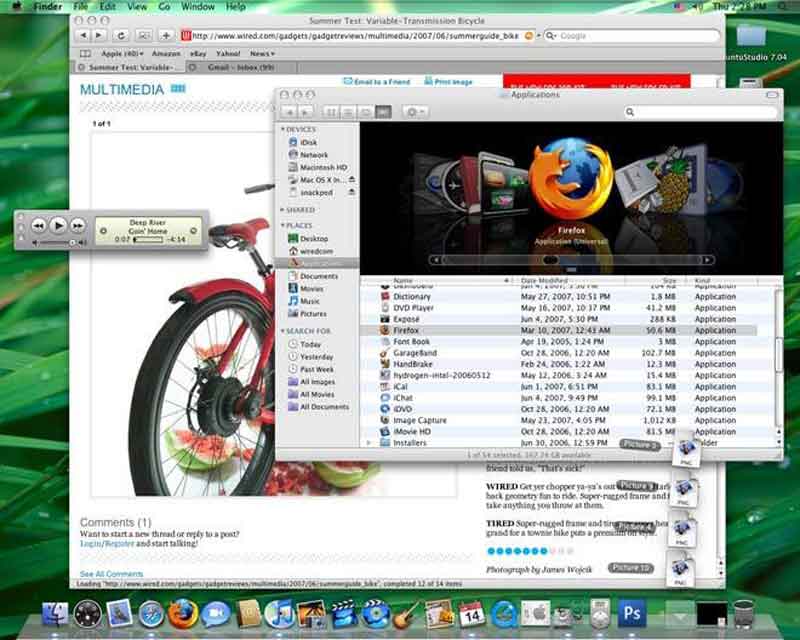The height and width of the screenshot is (640, 800).
Task: Open the Window menu
Action: point(198,7)
